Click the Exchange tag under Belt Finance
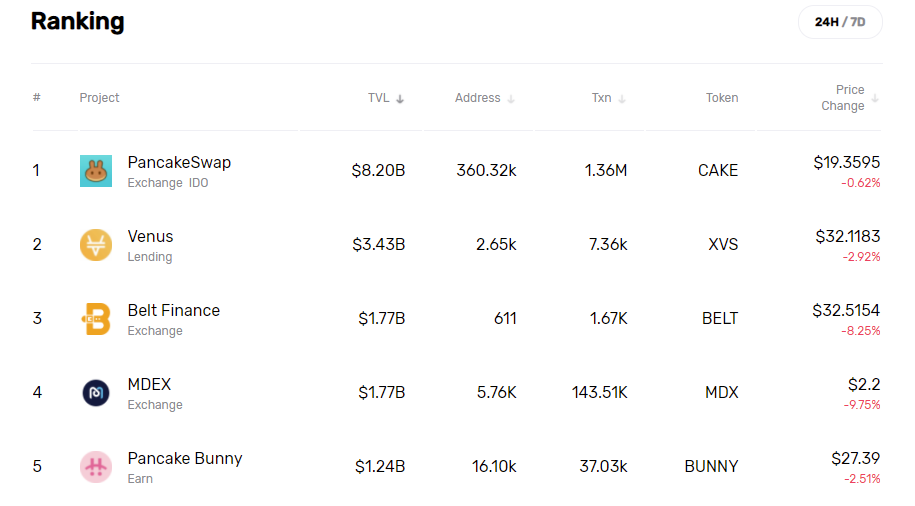Image resolution: width=915 pixels, height=506 pixels. click(x=155, y=331)
